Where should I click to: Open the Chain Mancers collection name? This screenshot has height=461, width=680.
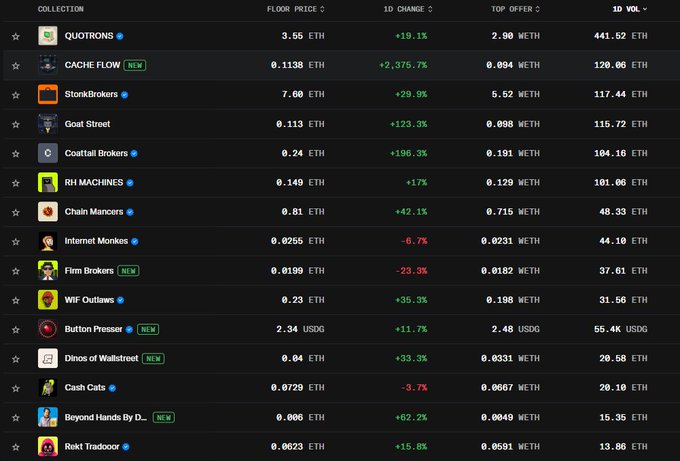coord(94,212)
